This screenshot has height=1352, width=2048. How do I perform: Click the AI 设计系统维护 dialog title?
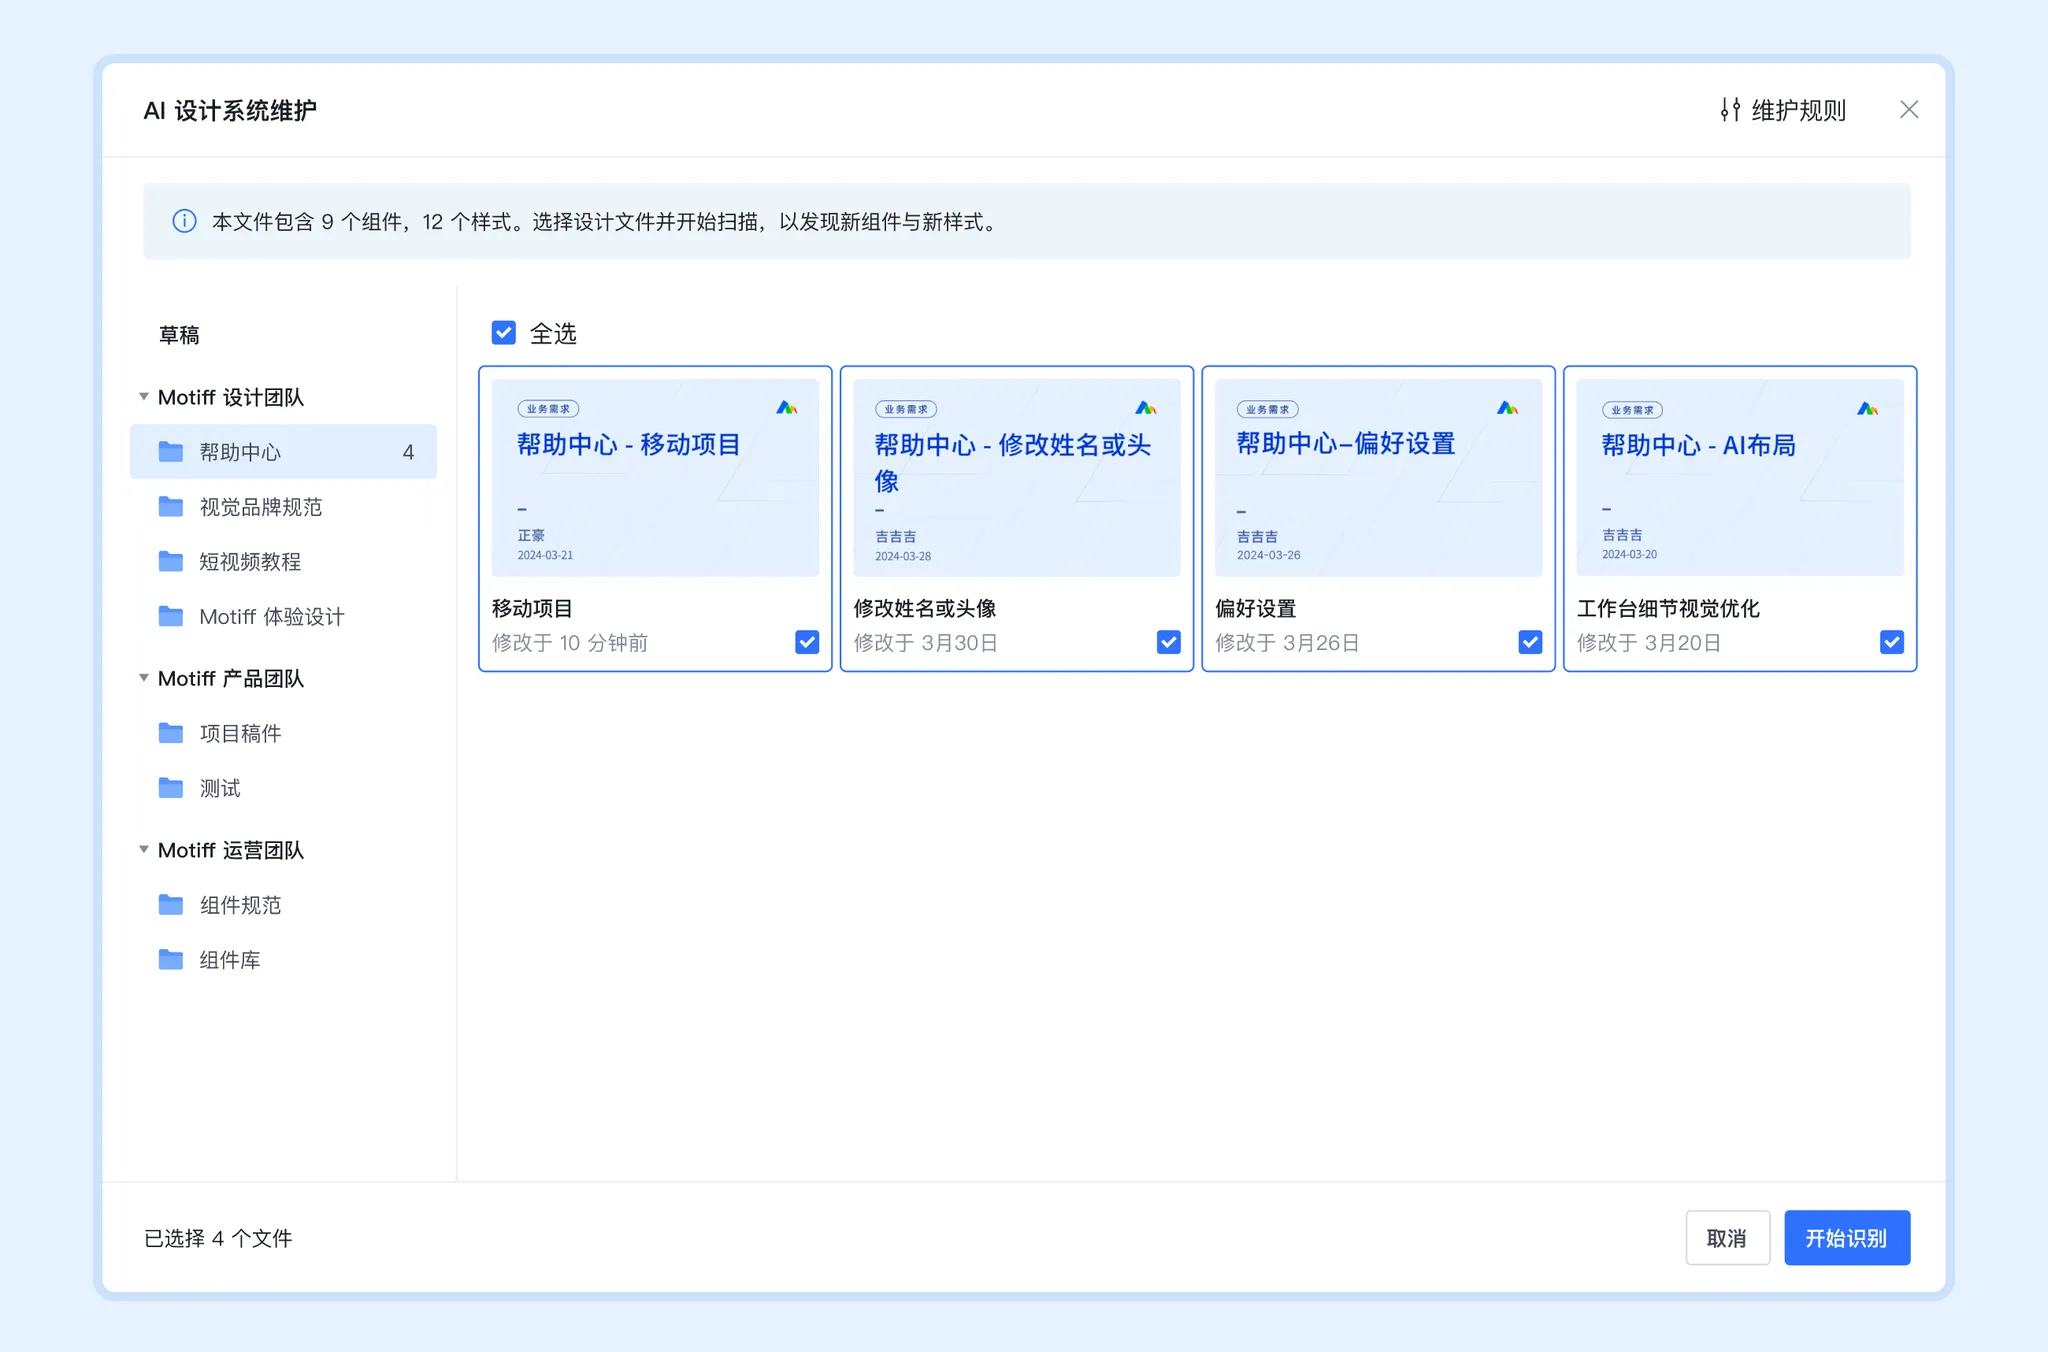click(230, 110)
